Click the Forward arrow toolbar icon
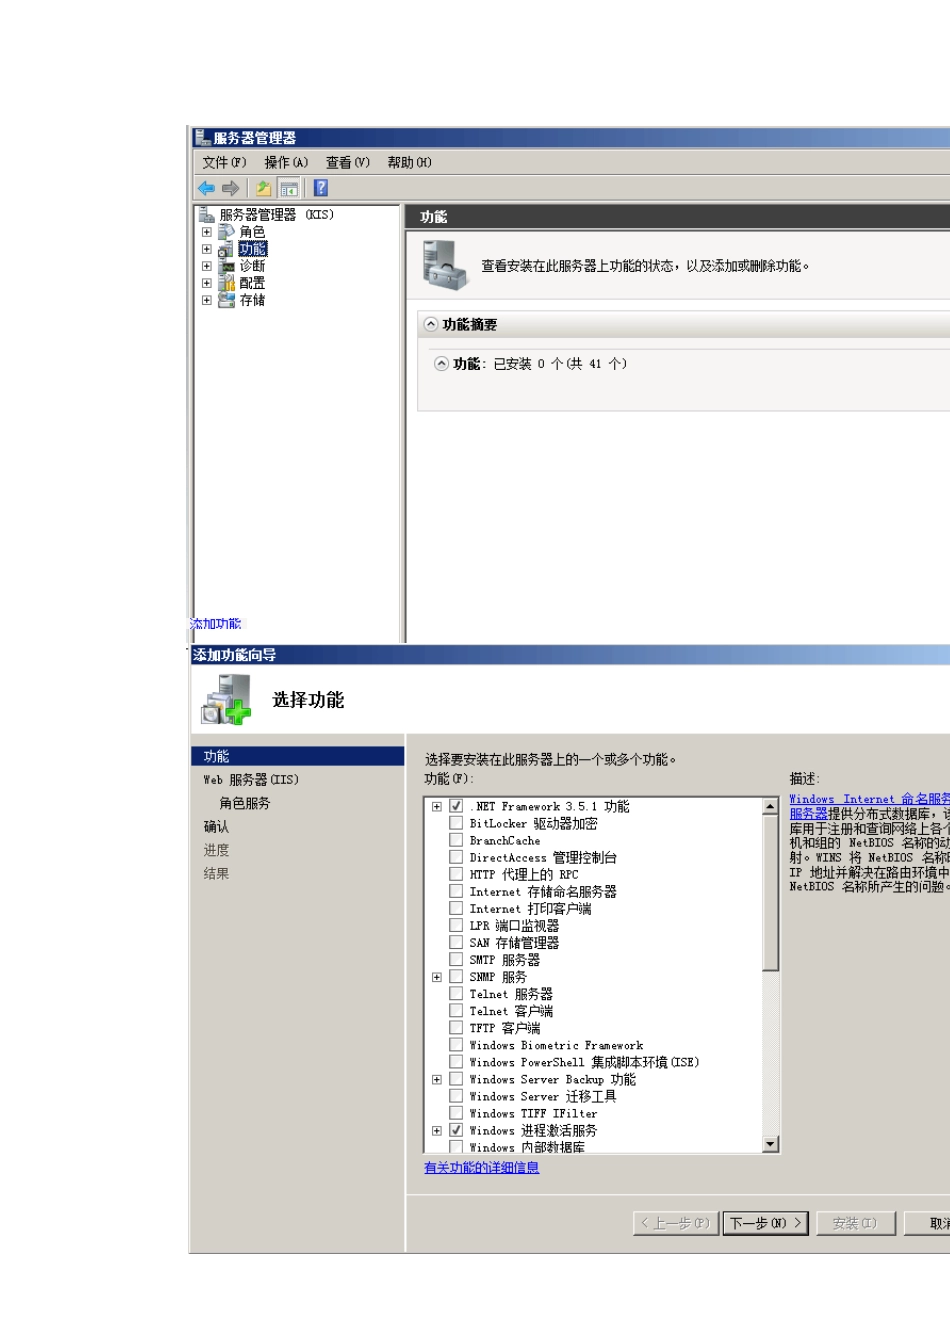 click(x=231, y=188)
